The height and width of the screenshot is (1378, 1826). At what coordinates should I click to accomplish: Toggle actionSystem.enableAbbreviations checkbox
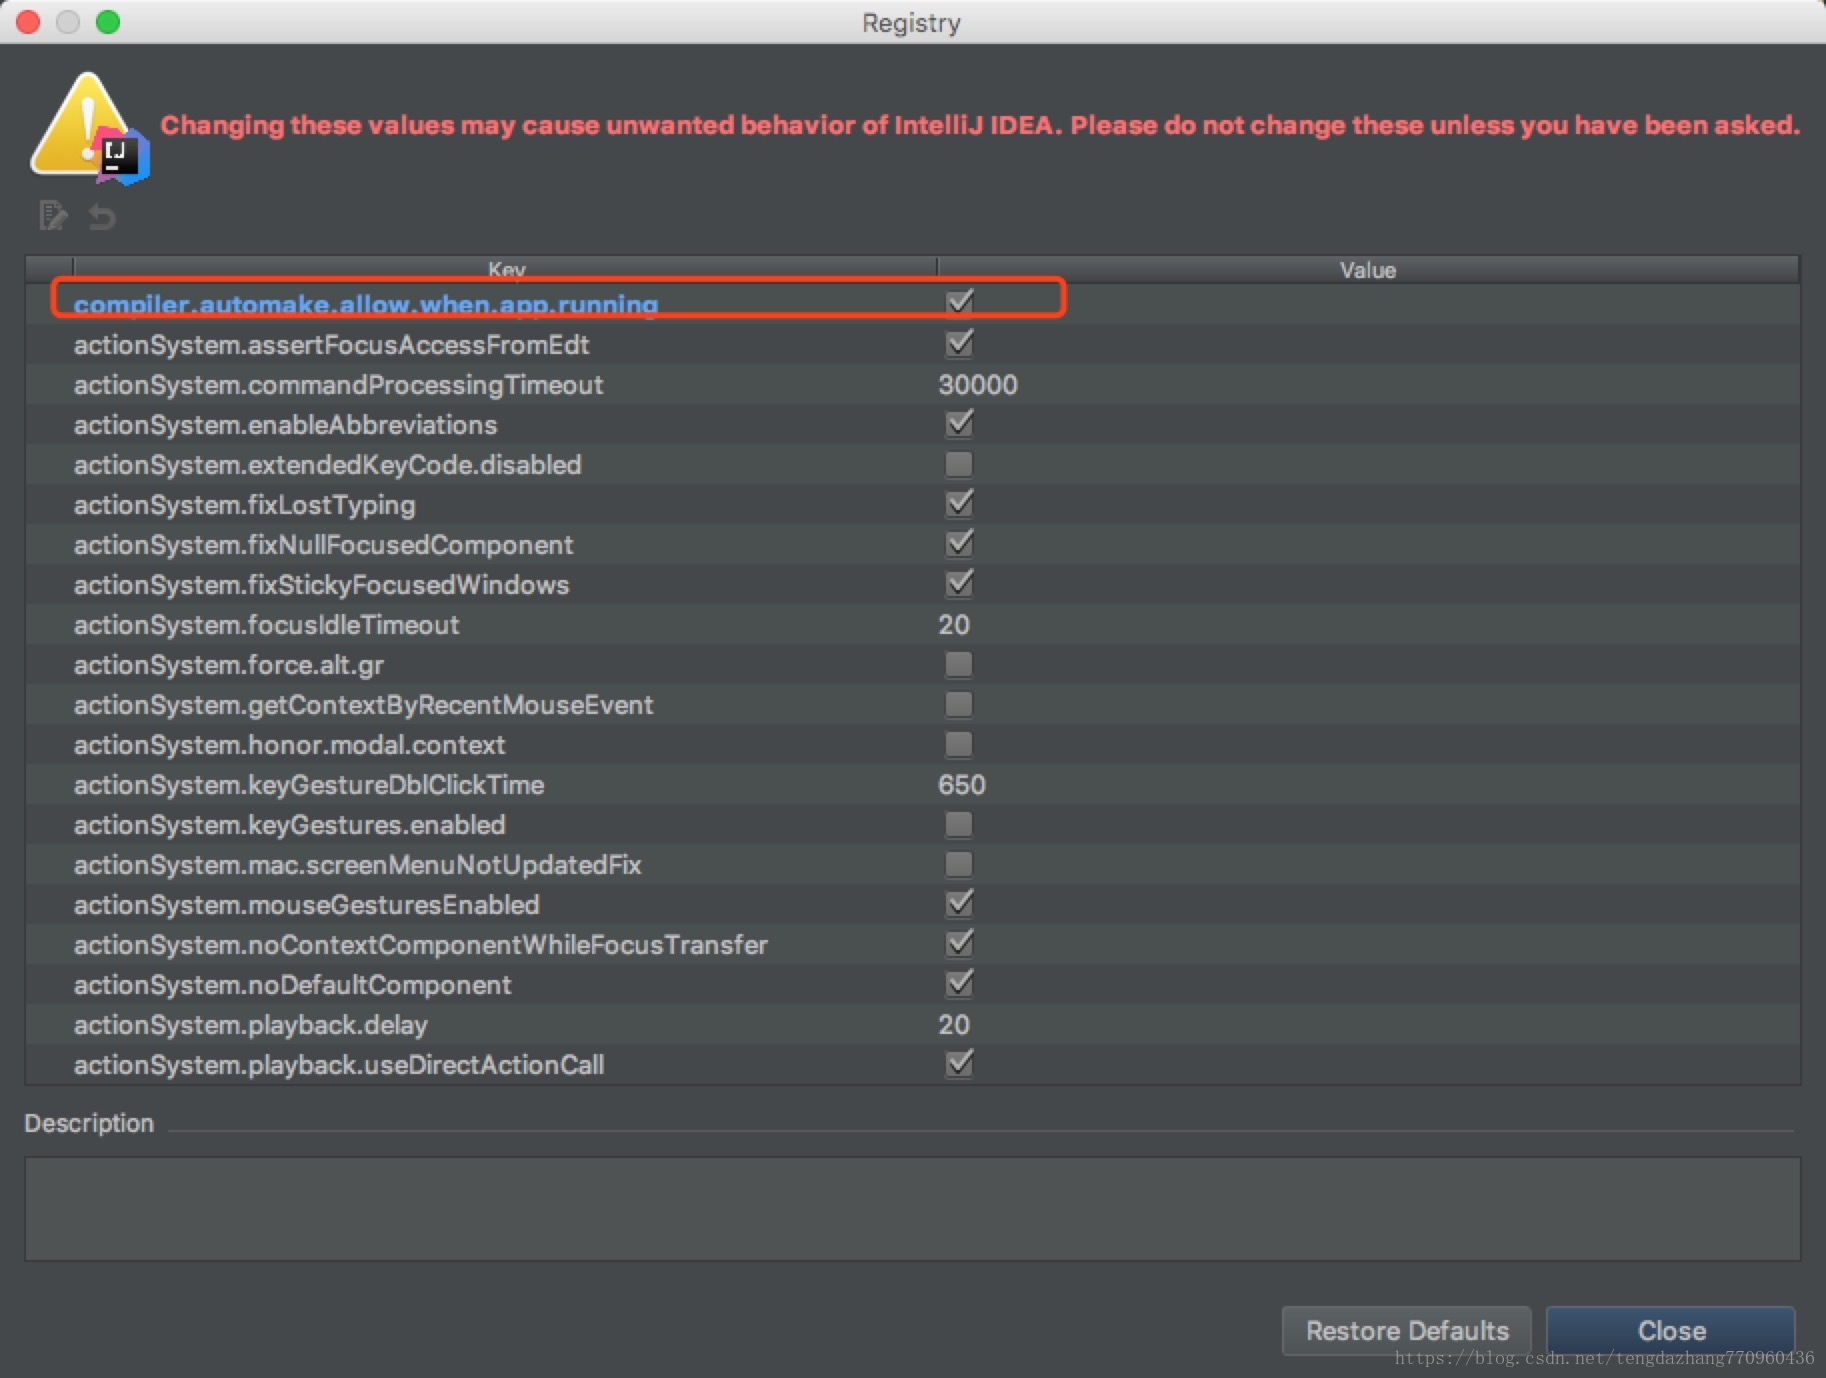click(x=959, y=423)
